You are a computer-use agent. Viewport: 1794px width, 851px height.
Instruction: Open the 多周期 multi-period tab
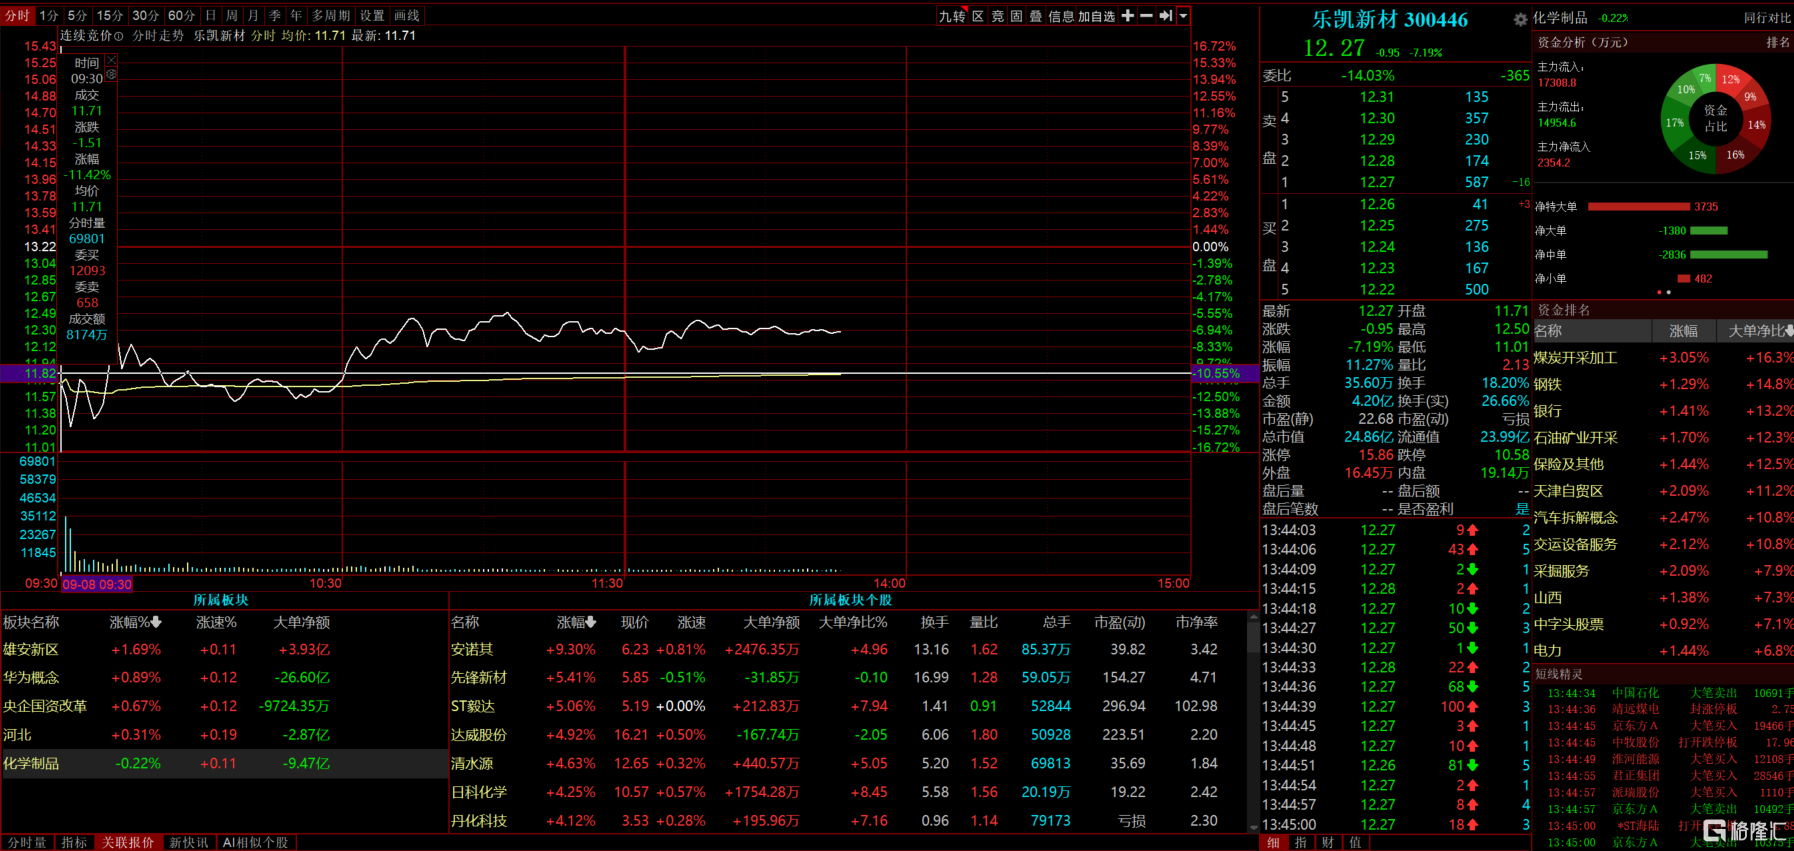(331, 16)
